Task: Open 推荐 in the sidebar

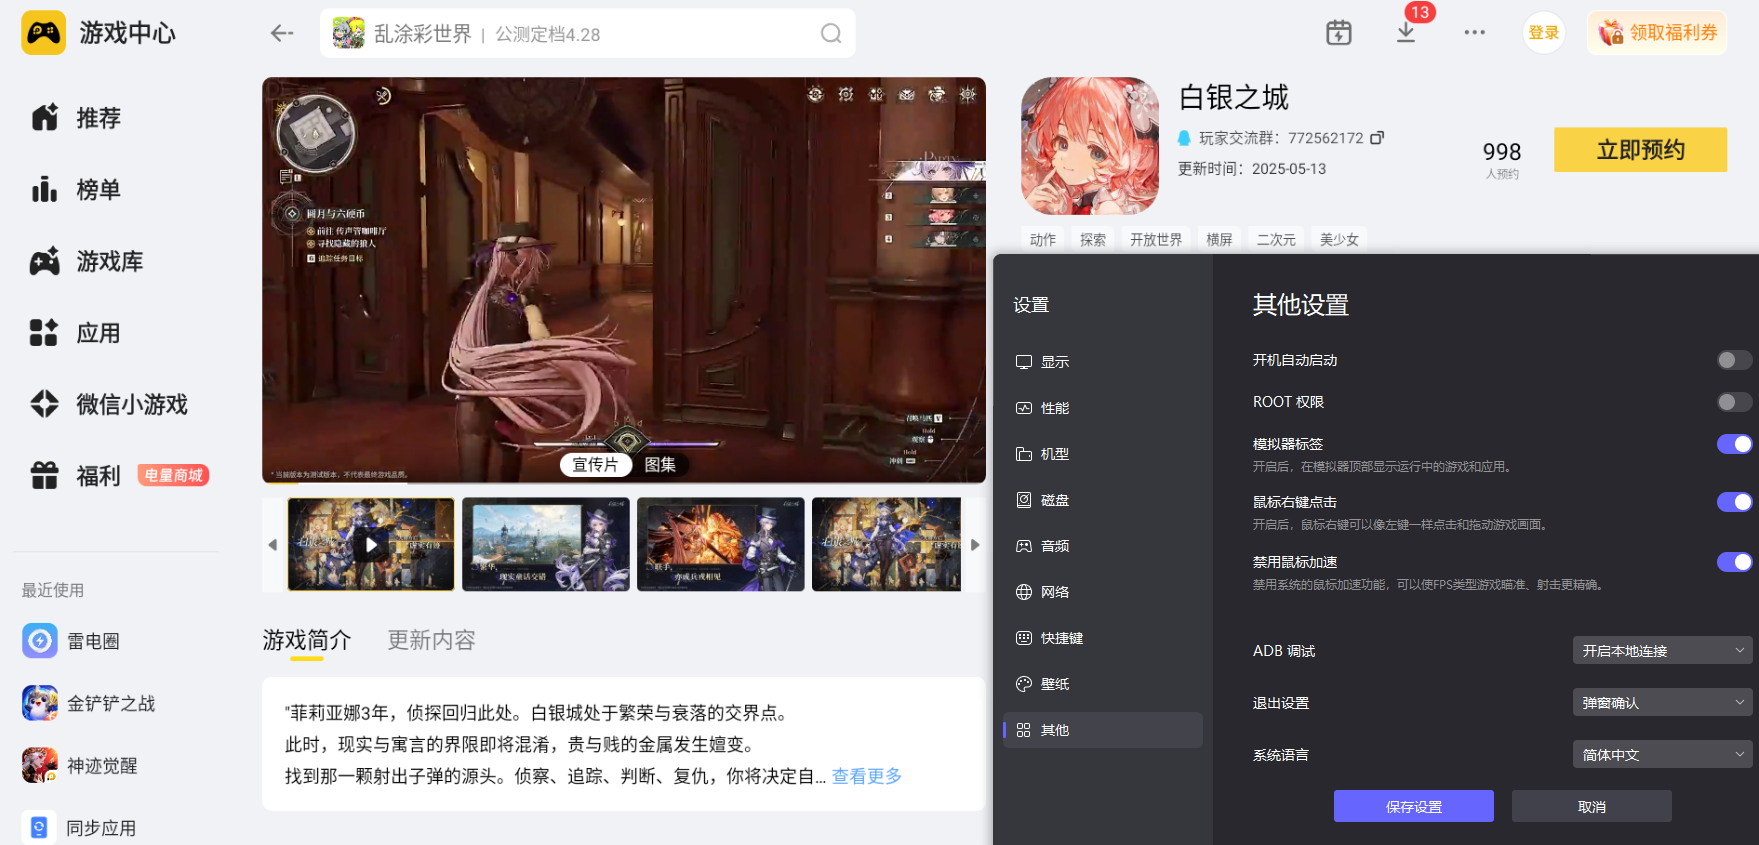Action: pos(76,118)
